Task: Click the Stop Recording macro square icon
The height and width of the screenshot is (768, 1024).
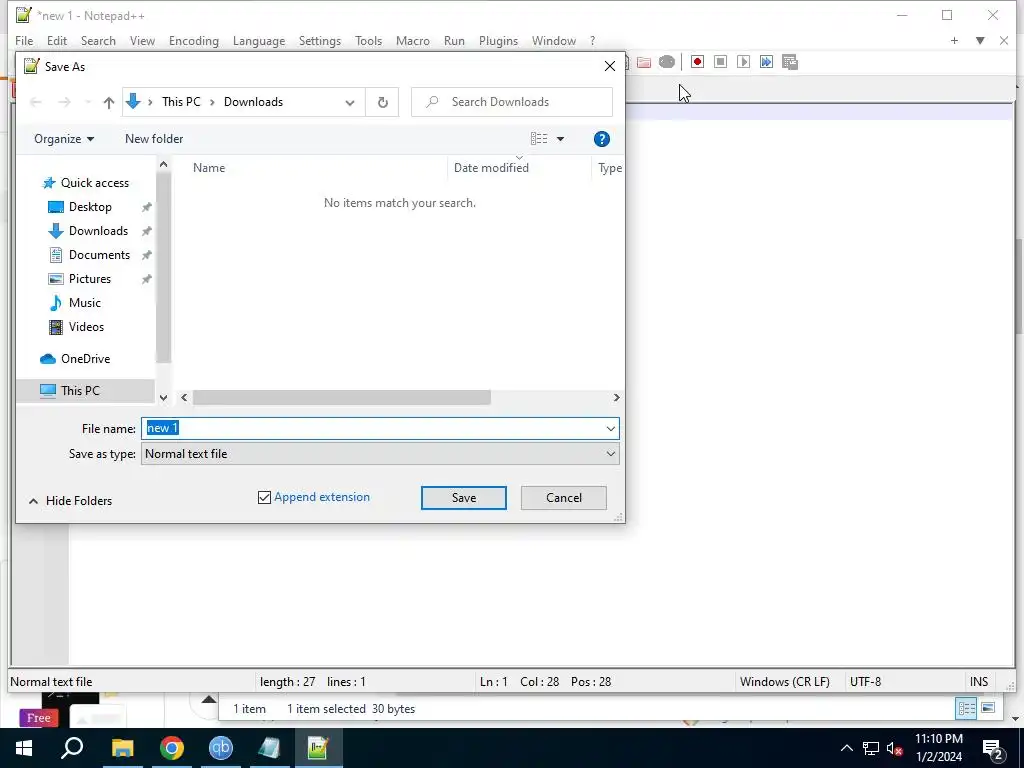Action: pyautogui.click(x=720, y=62)
